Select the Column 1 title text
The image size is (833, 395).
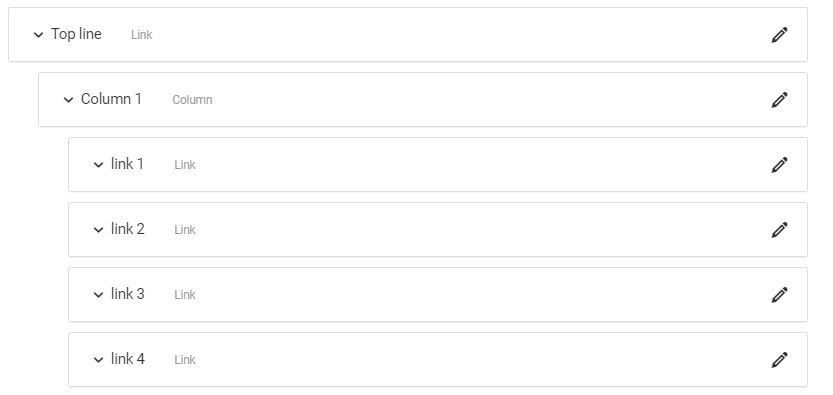click(112, 99)
